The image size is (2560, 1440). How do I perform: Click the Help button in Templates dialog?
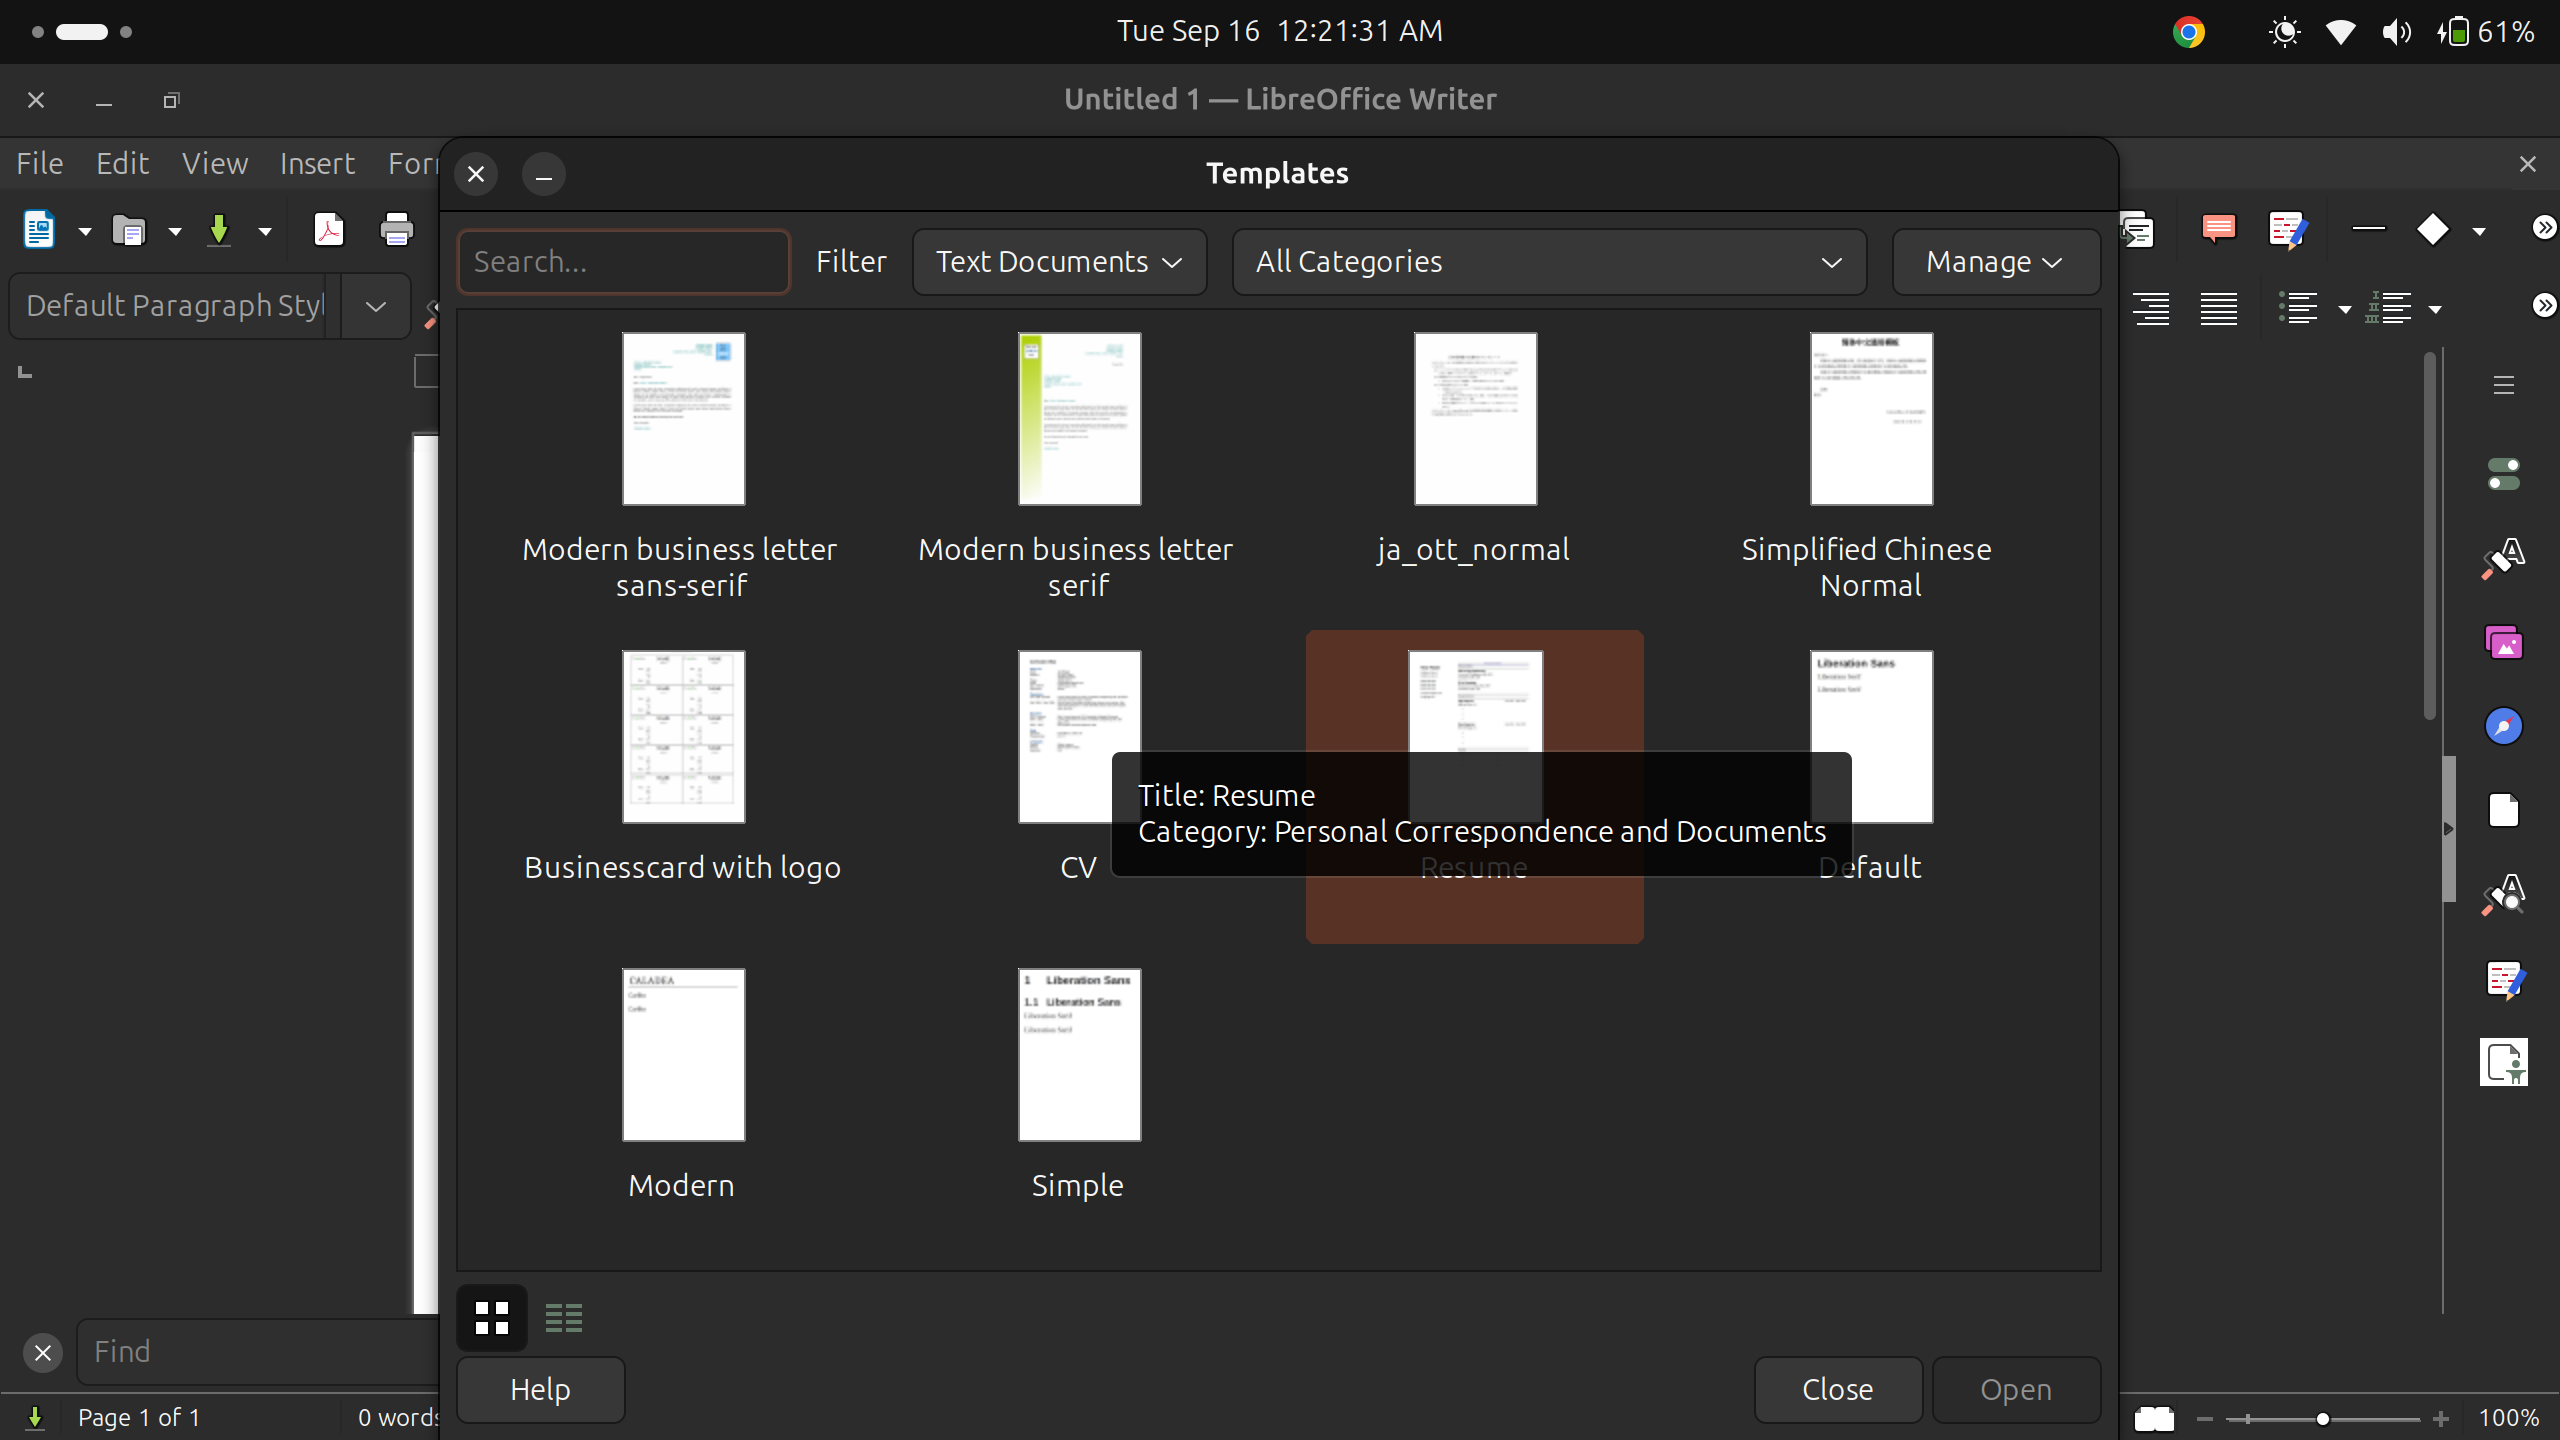(x=539, y=1389)
